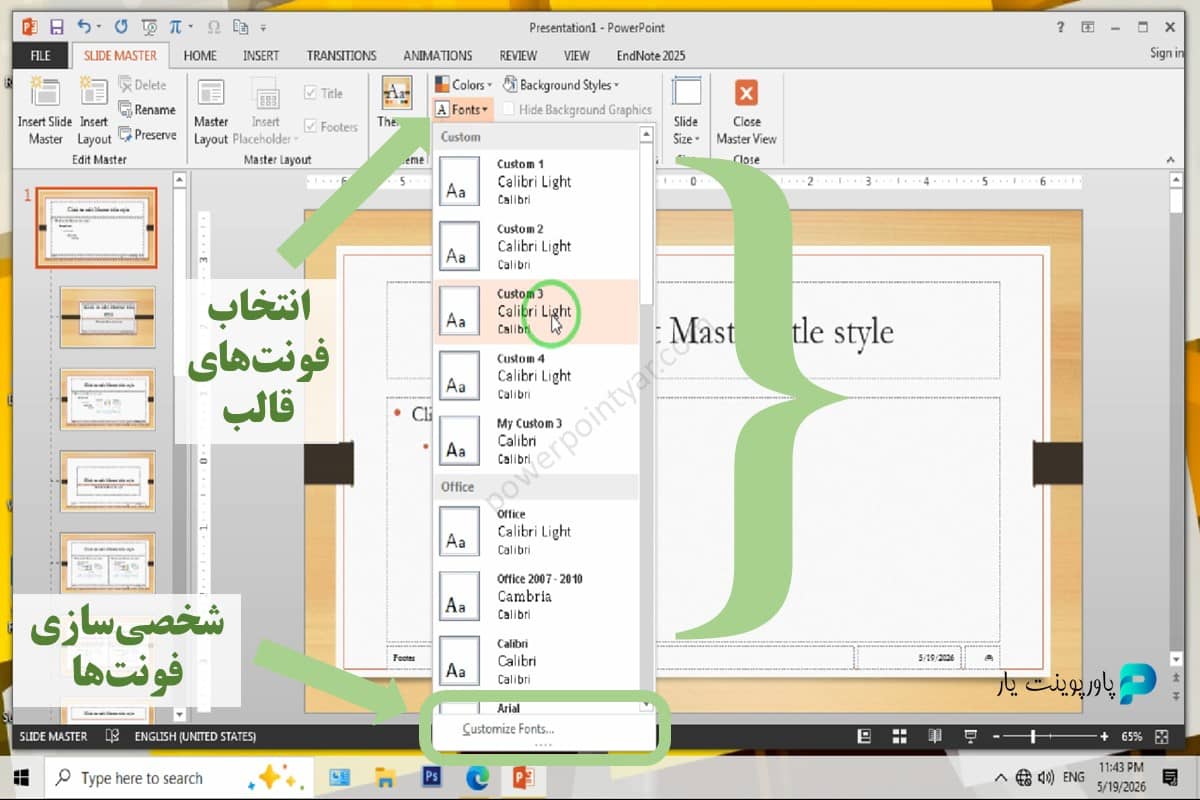Choose the Custom 1 font set
This screenshot has width=1200, height=800.
(537, 181)
